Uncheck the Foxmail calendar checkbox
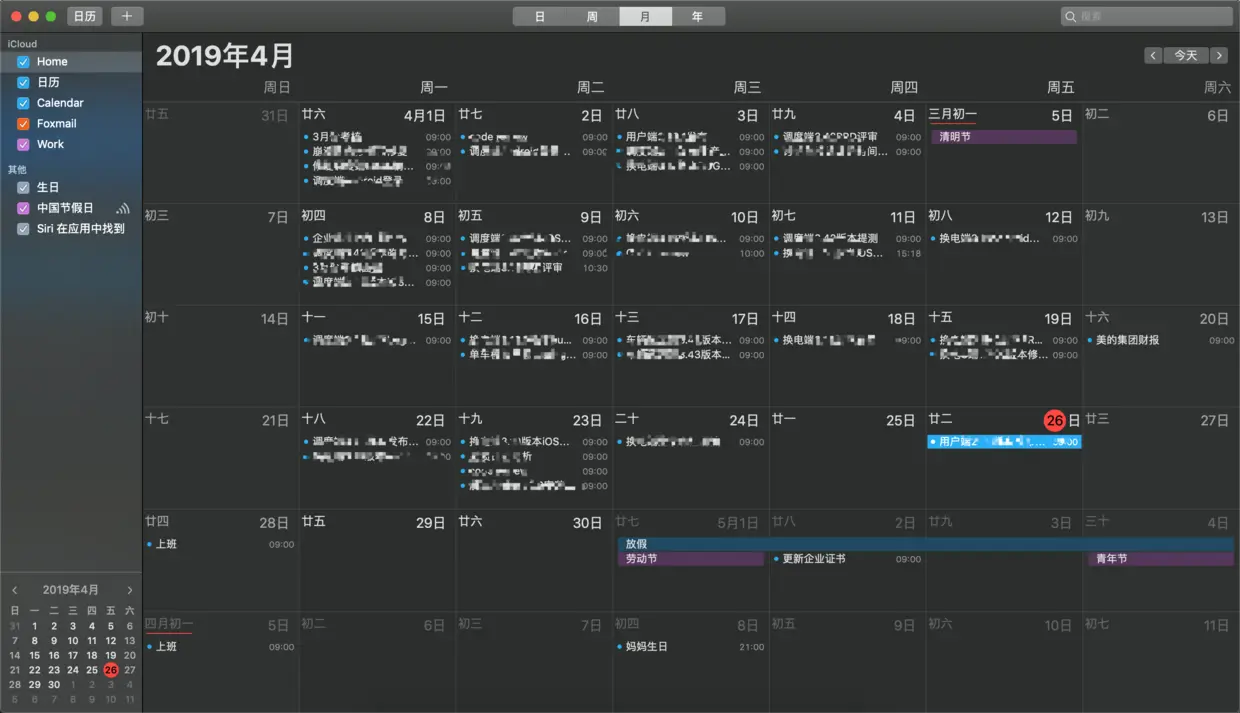The width and height of the screenshot is (1240, 713). (x=22, y=123)
